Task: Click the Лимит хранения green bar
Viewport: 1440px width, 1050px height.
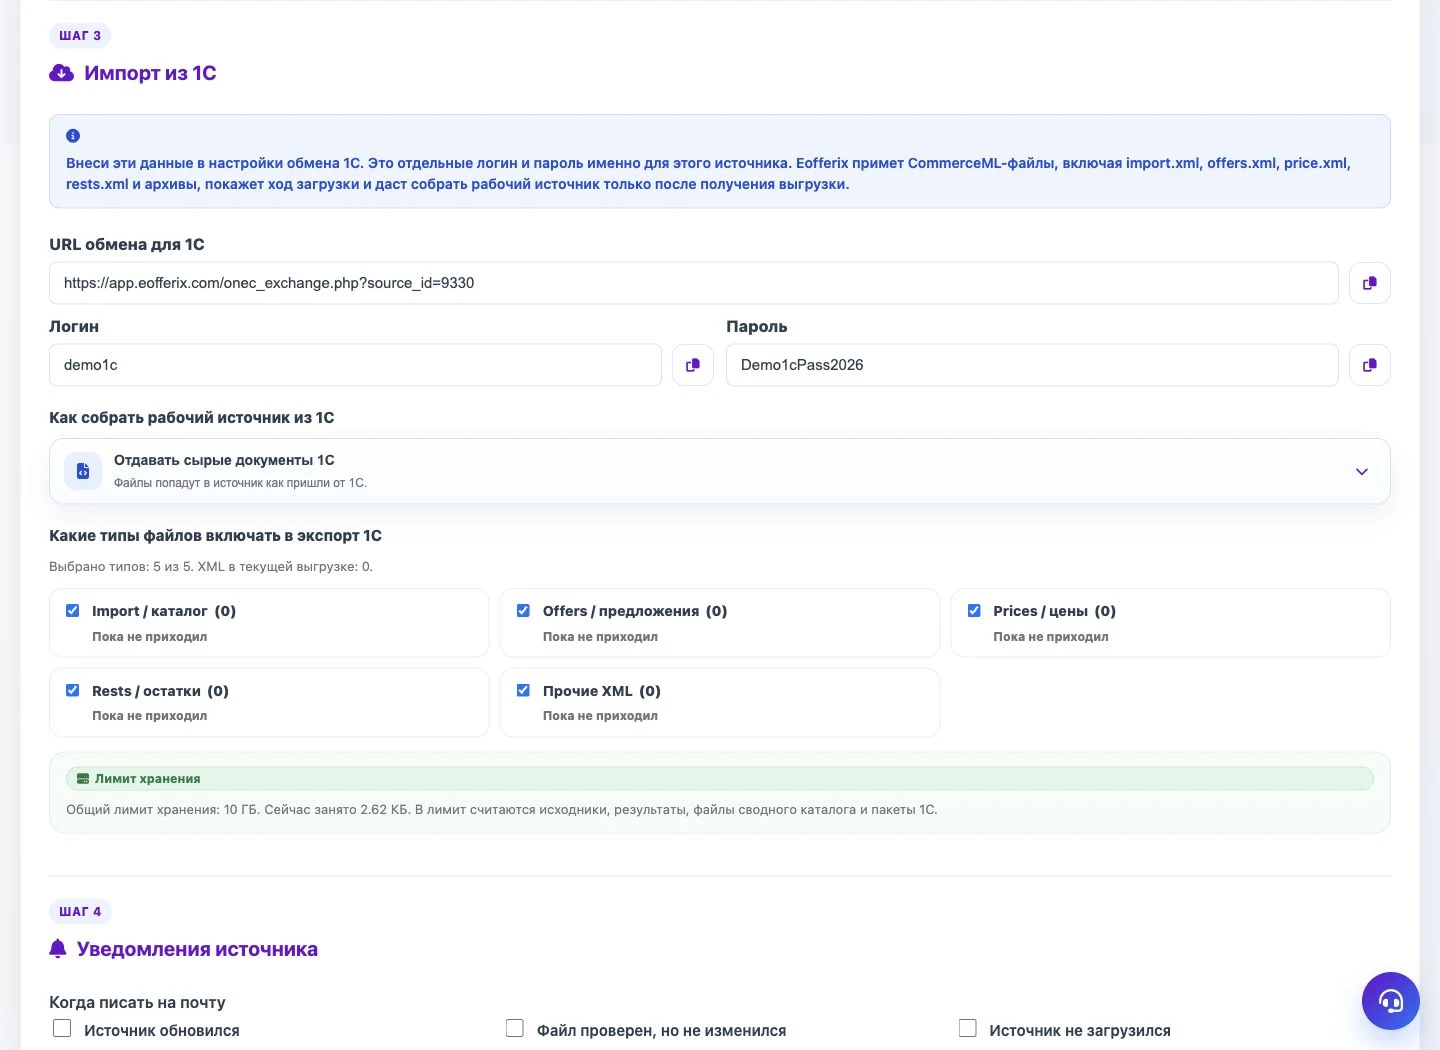Action: [720, 779]
